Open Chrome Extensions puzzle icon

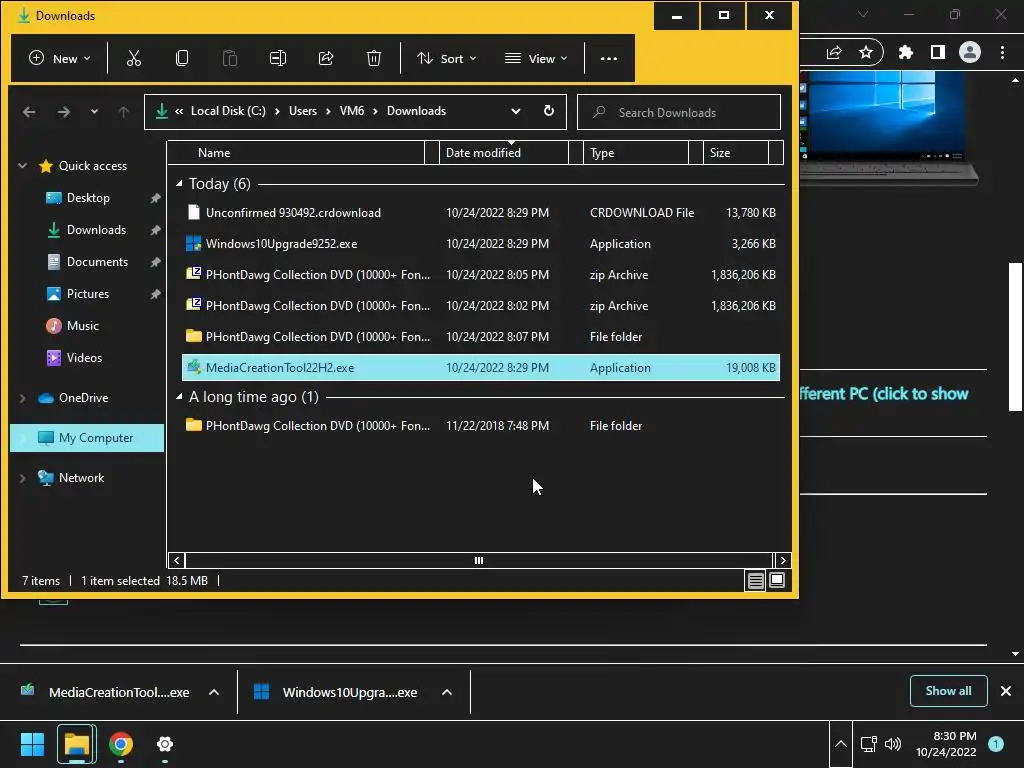[x=905, y=52]
